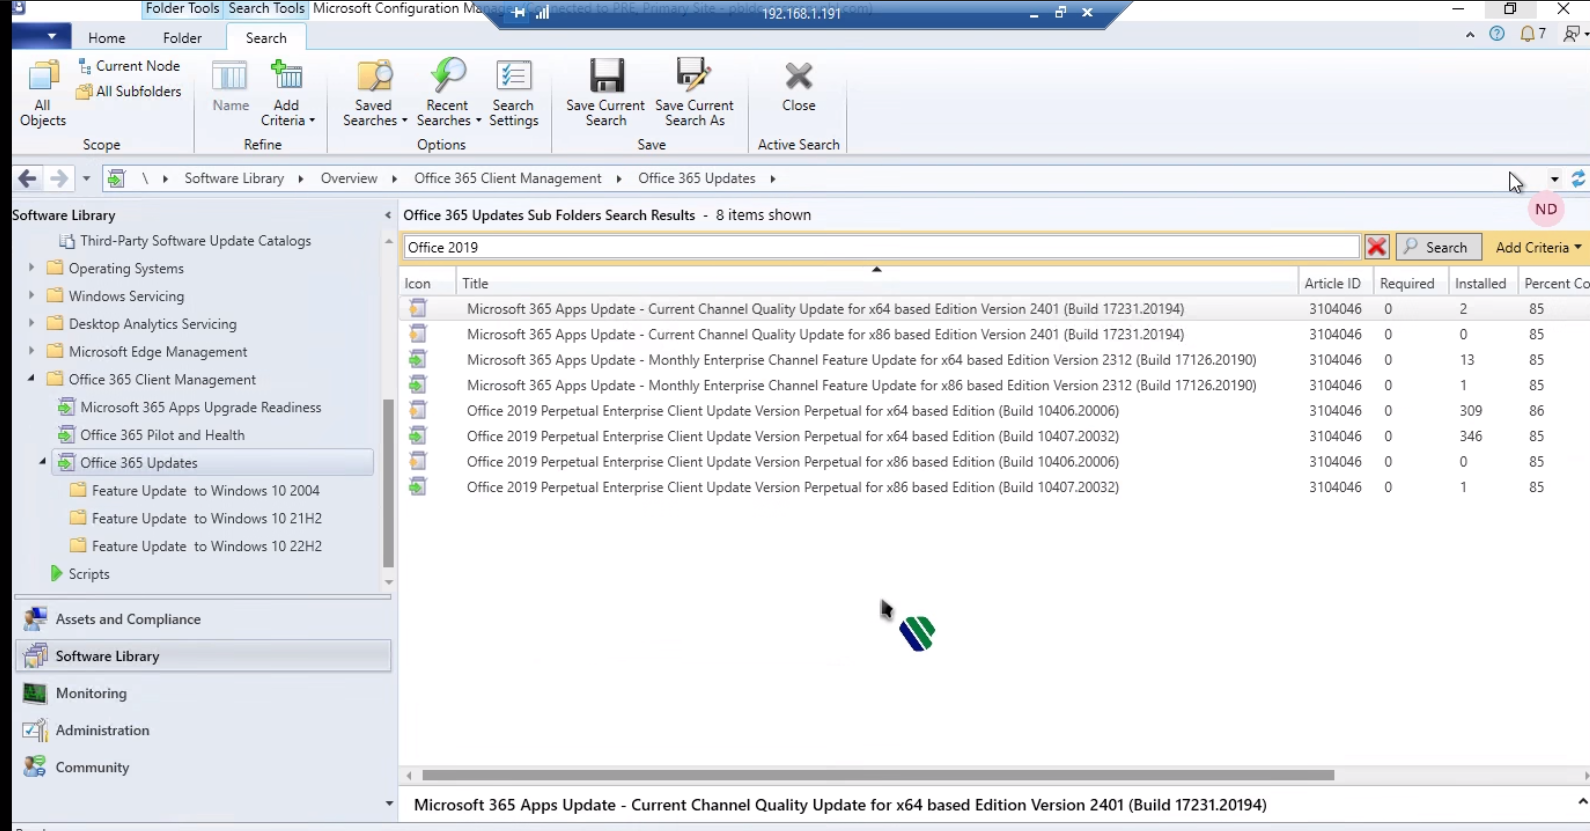Select Office 2019 x64 Build 10406.20006 row
Image resolution: width=1590 pixels, height=831 pixels.
[x=994, y=410]
